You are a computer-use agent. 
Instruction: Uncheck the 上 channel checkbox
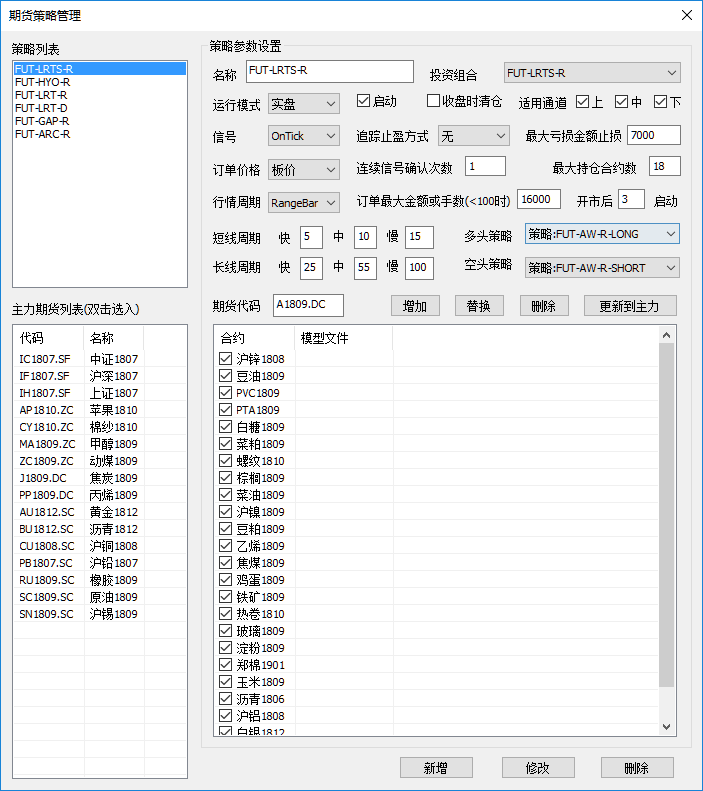coord(582,102)
